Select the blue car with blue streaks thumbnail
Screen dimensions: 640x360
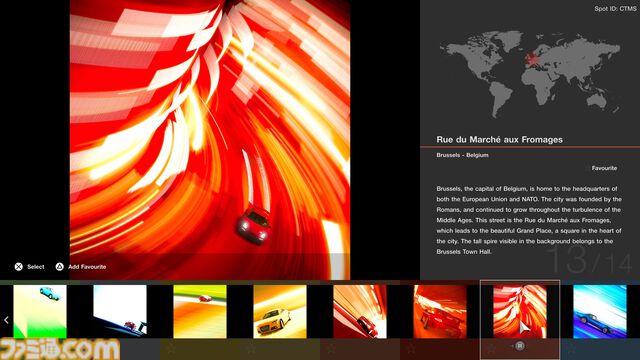[600, 311]
